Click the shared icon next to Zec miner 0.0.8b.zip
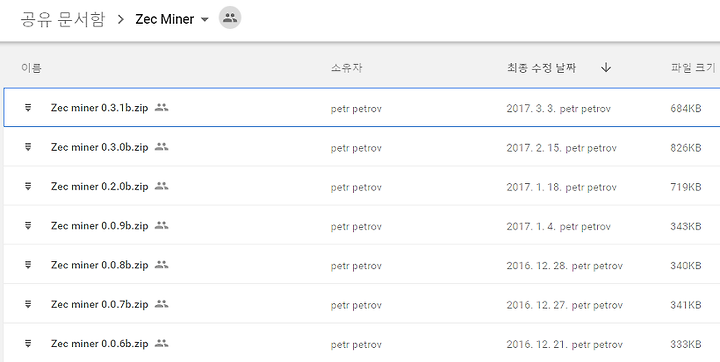The width and height of the screenshot is (720, 362). click(161, 265)
